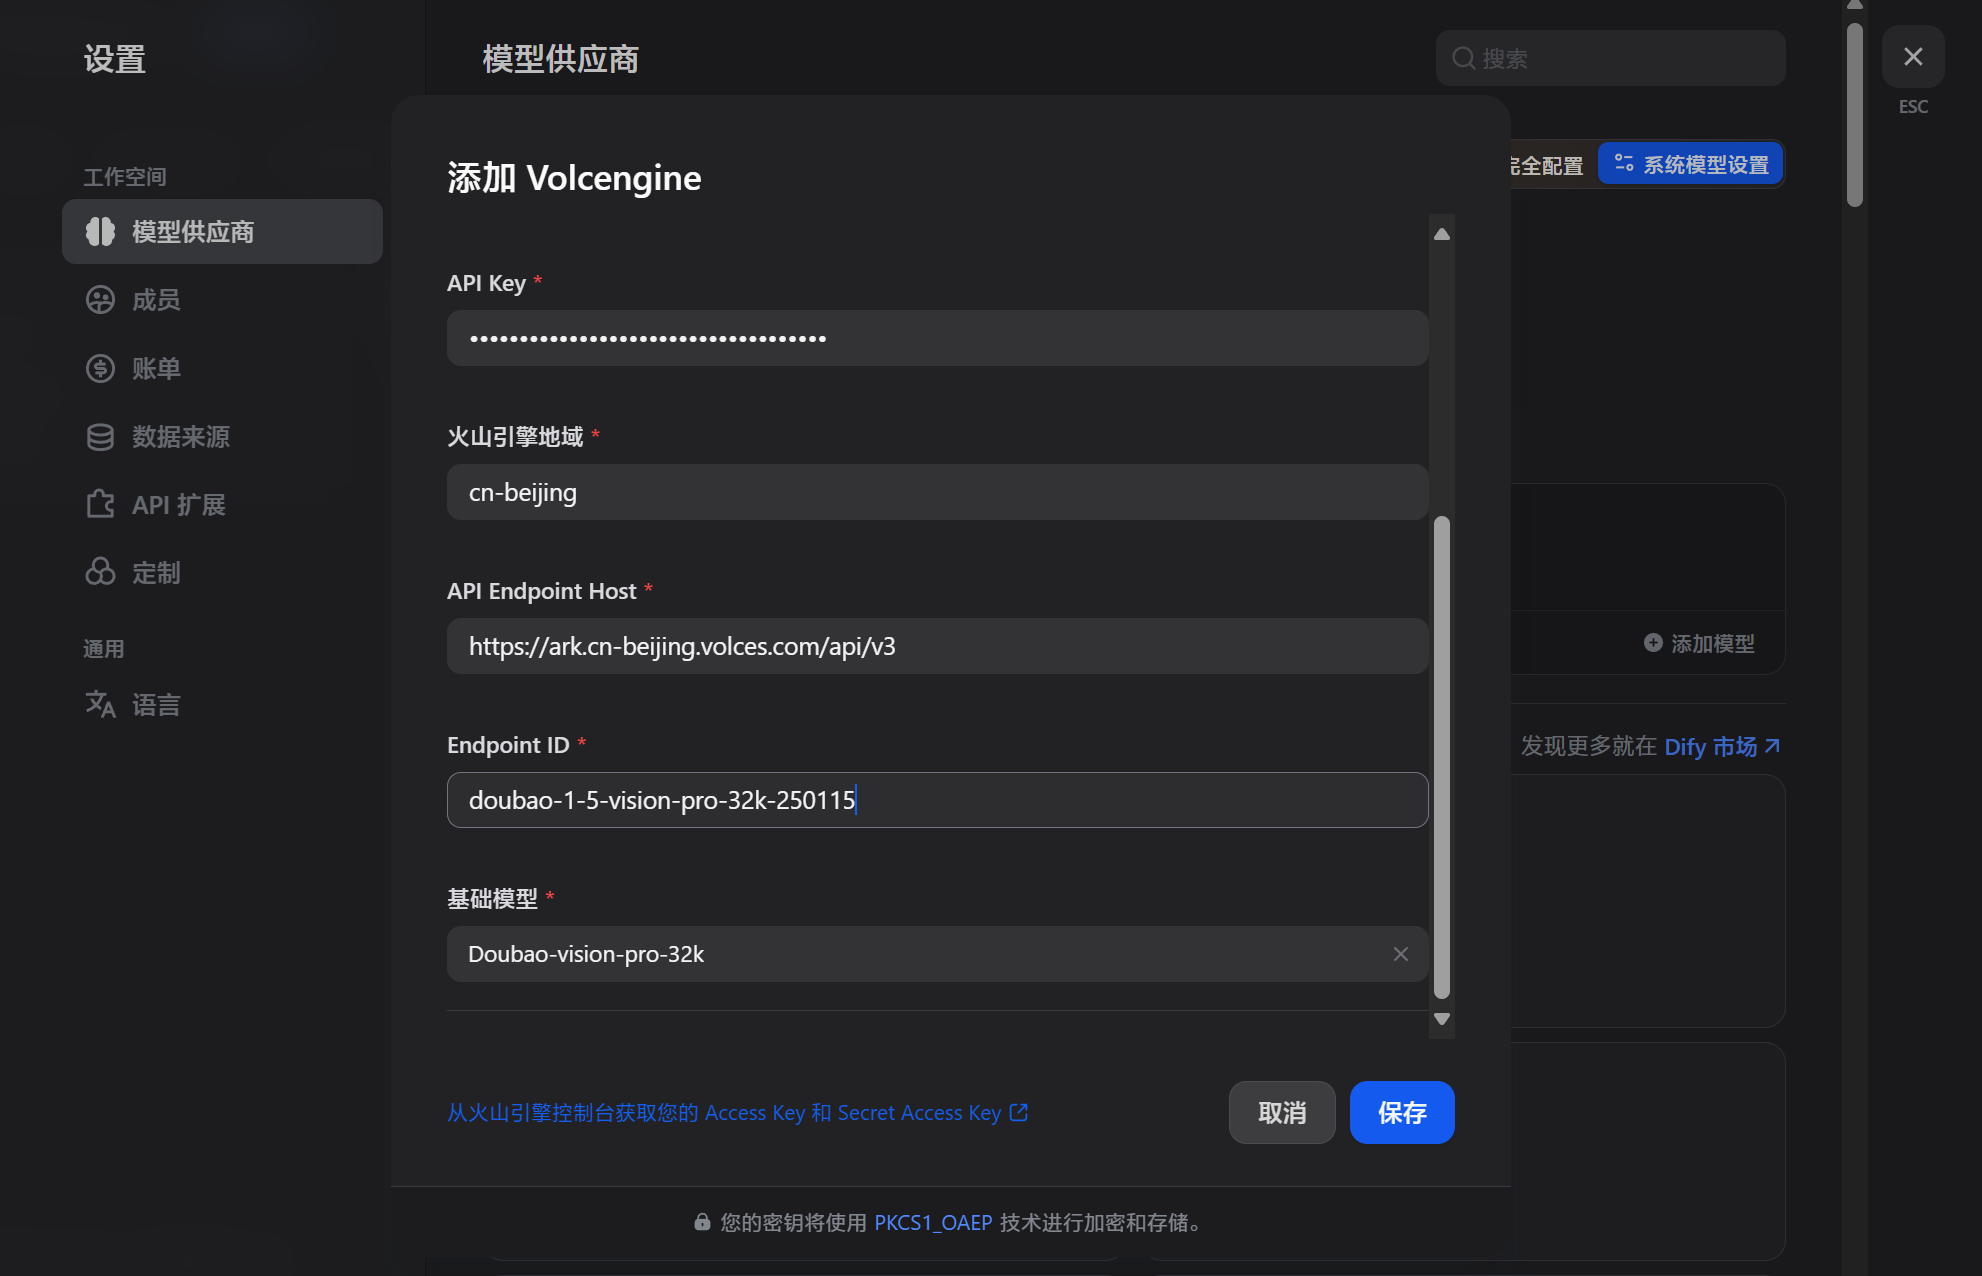Open the 基础模型 base model dropdown
Viewport: 1982px width, 1276px height.
pos(900,954)
